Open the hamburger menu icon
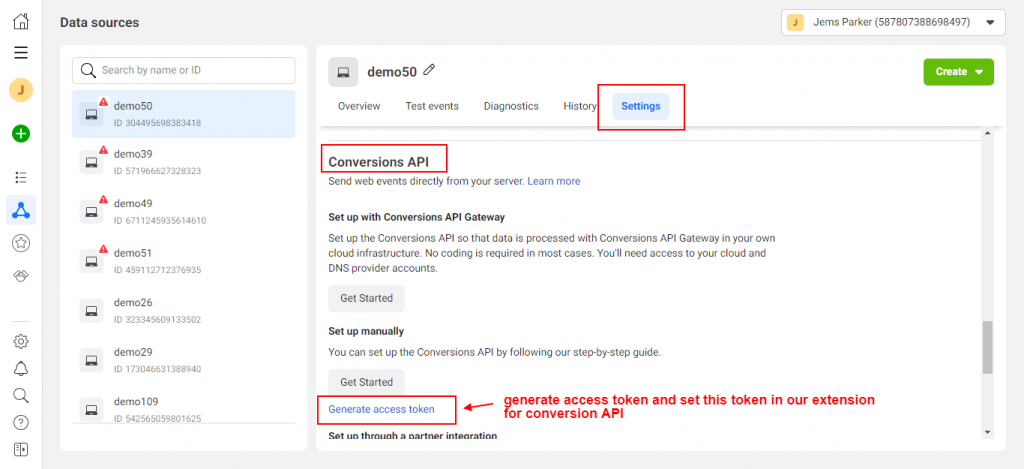Screen dimensions: 1024x469 (21, 53)
